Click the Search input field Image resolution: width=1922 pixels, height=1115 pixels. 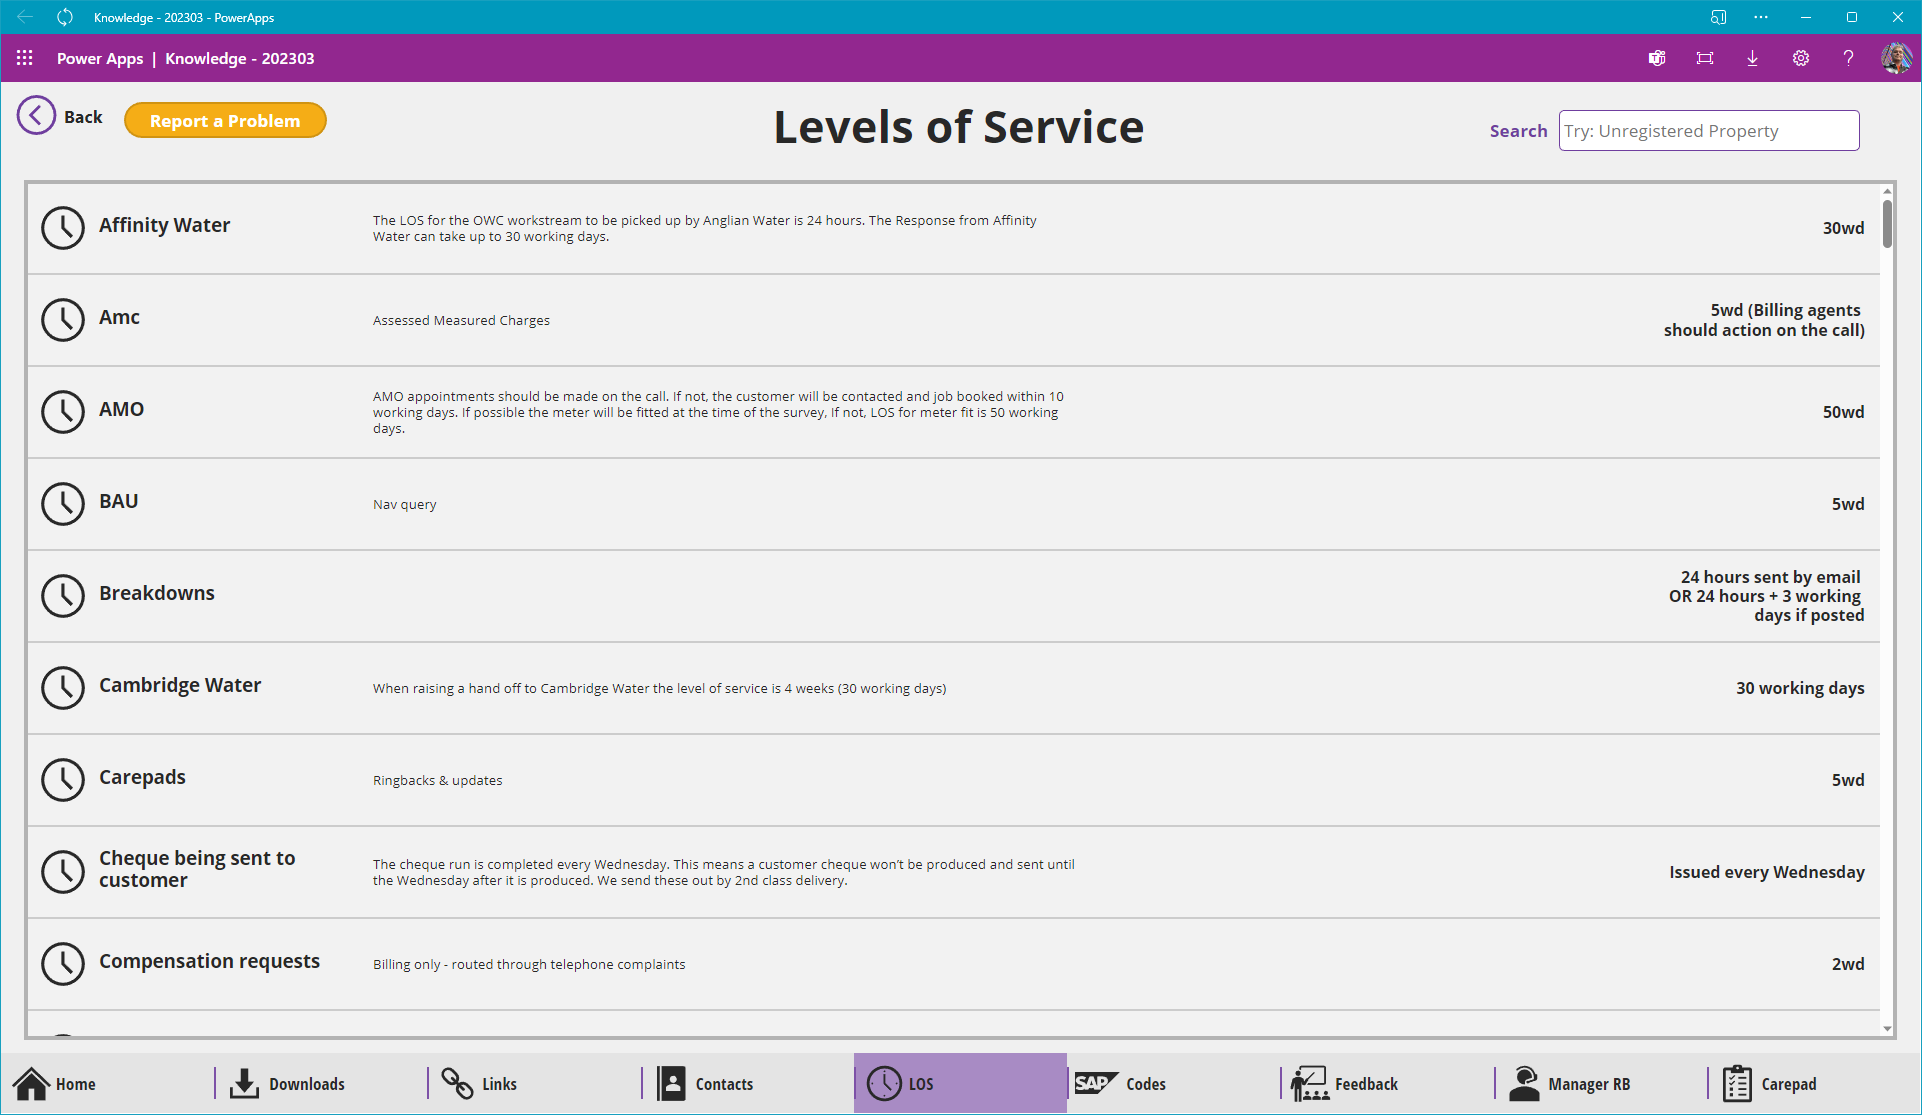[1708, 131]
